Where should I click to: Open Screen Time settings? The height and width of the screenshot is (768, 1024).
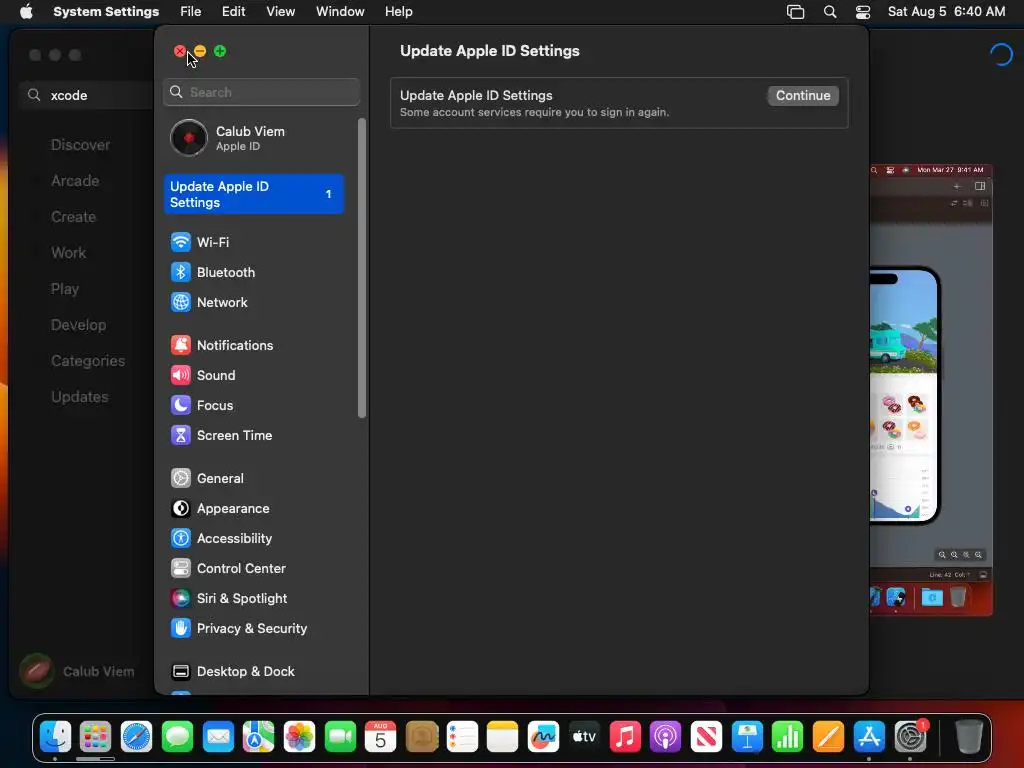point(255,436)
